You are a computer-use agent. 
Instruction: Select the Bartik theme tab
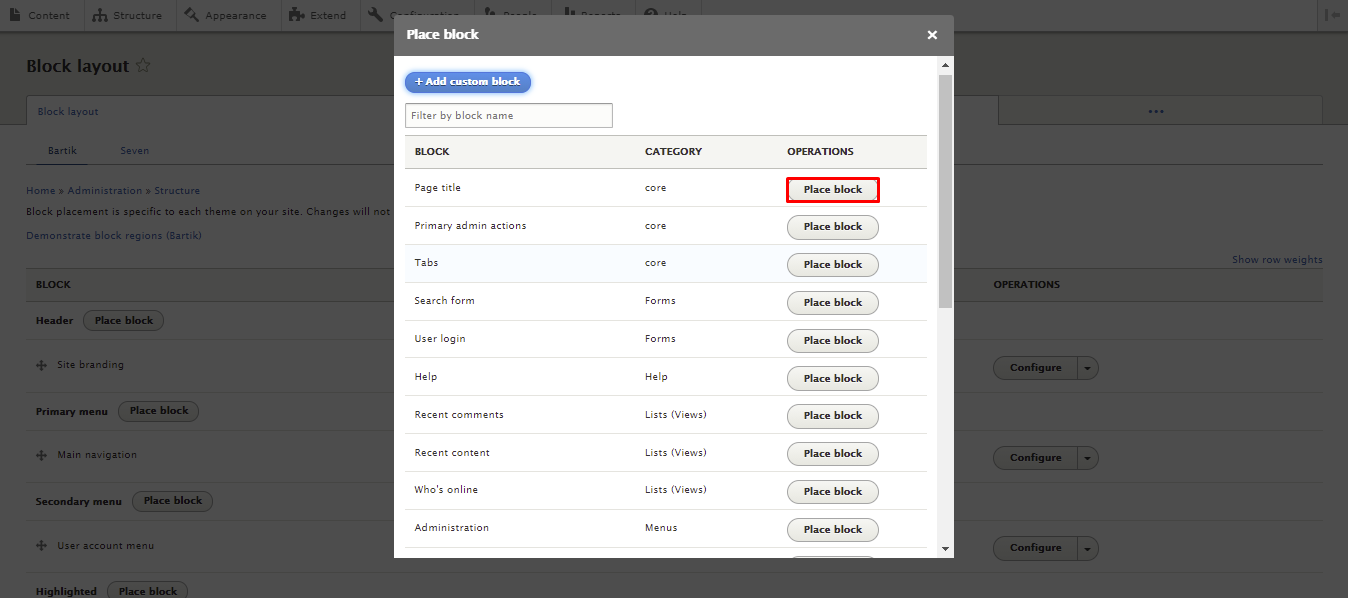(62, 150)
